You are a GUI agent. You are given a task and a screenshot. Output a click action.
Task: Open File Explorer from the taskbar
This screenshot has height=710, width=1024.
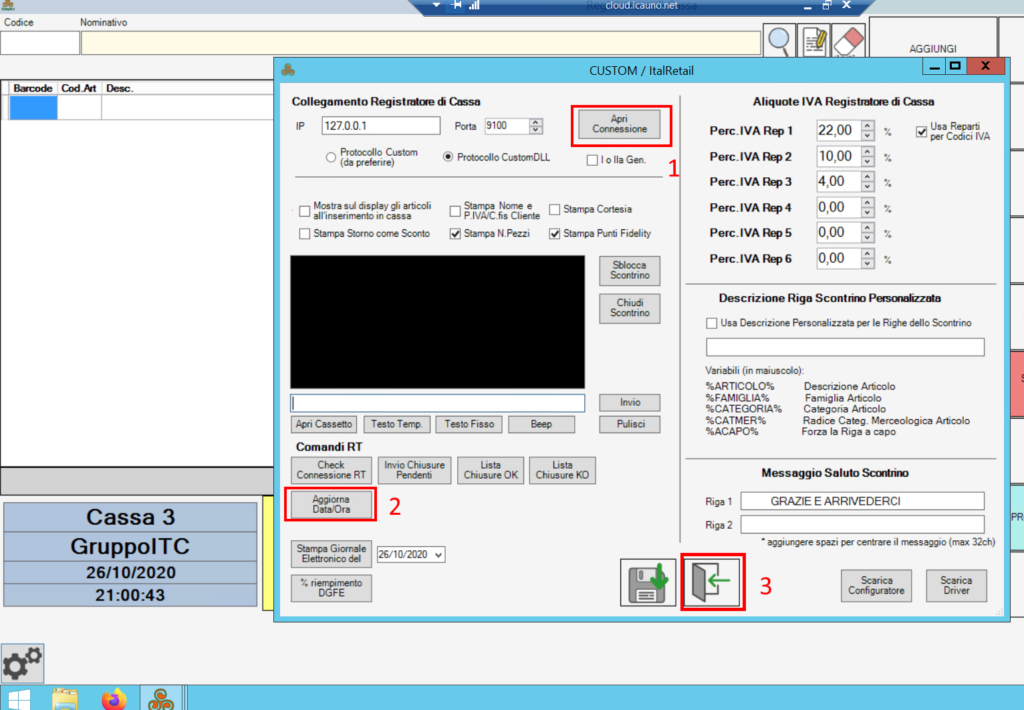(66, 697)
